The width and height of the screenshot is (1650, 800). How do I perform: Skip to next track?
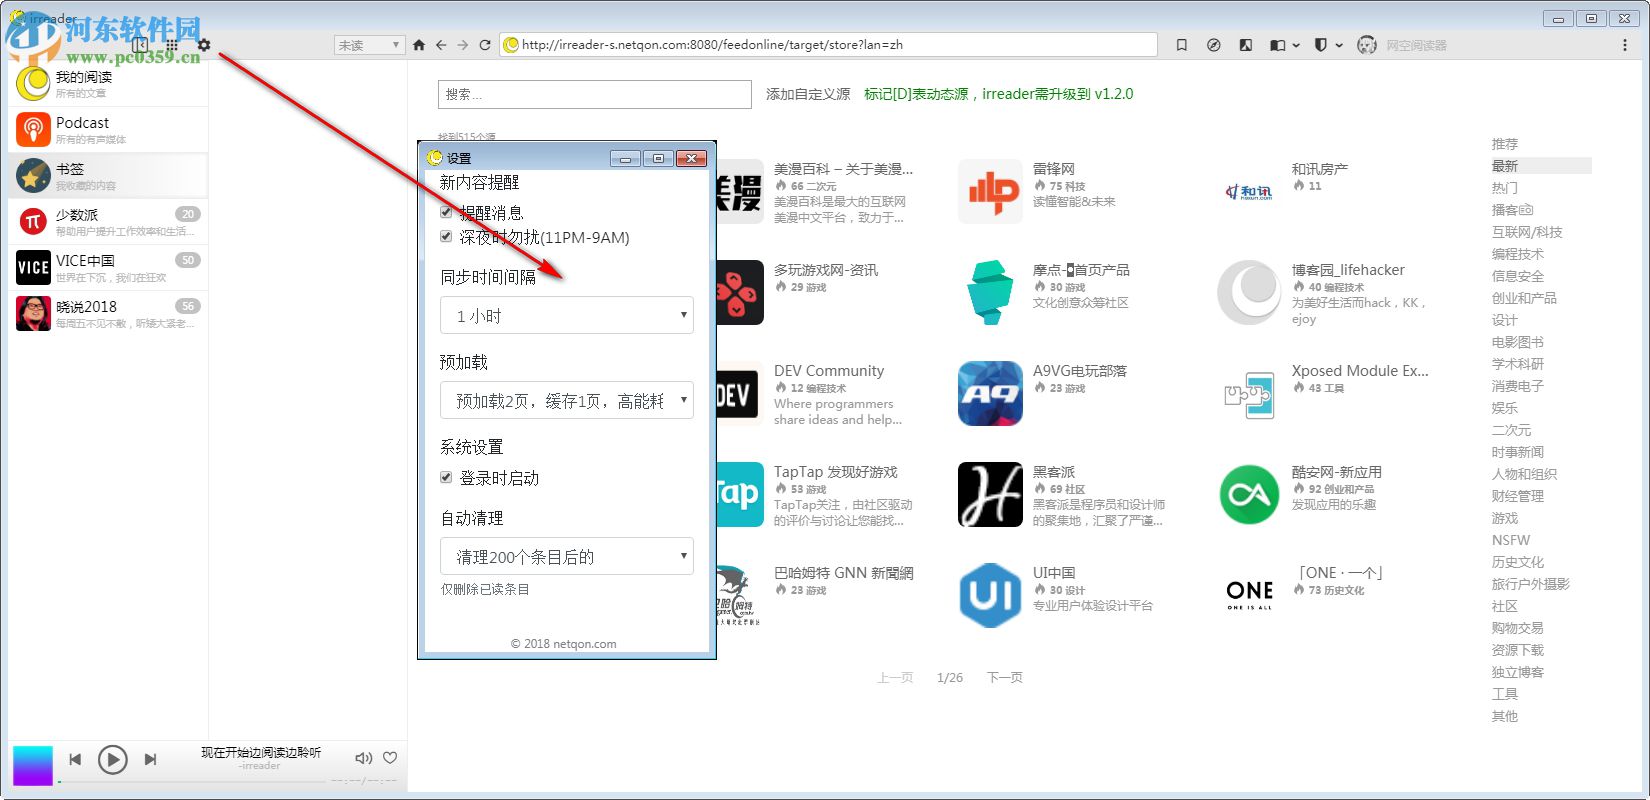[150, 760]
